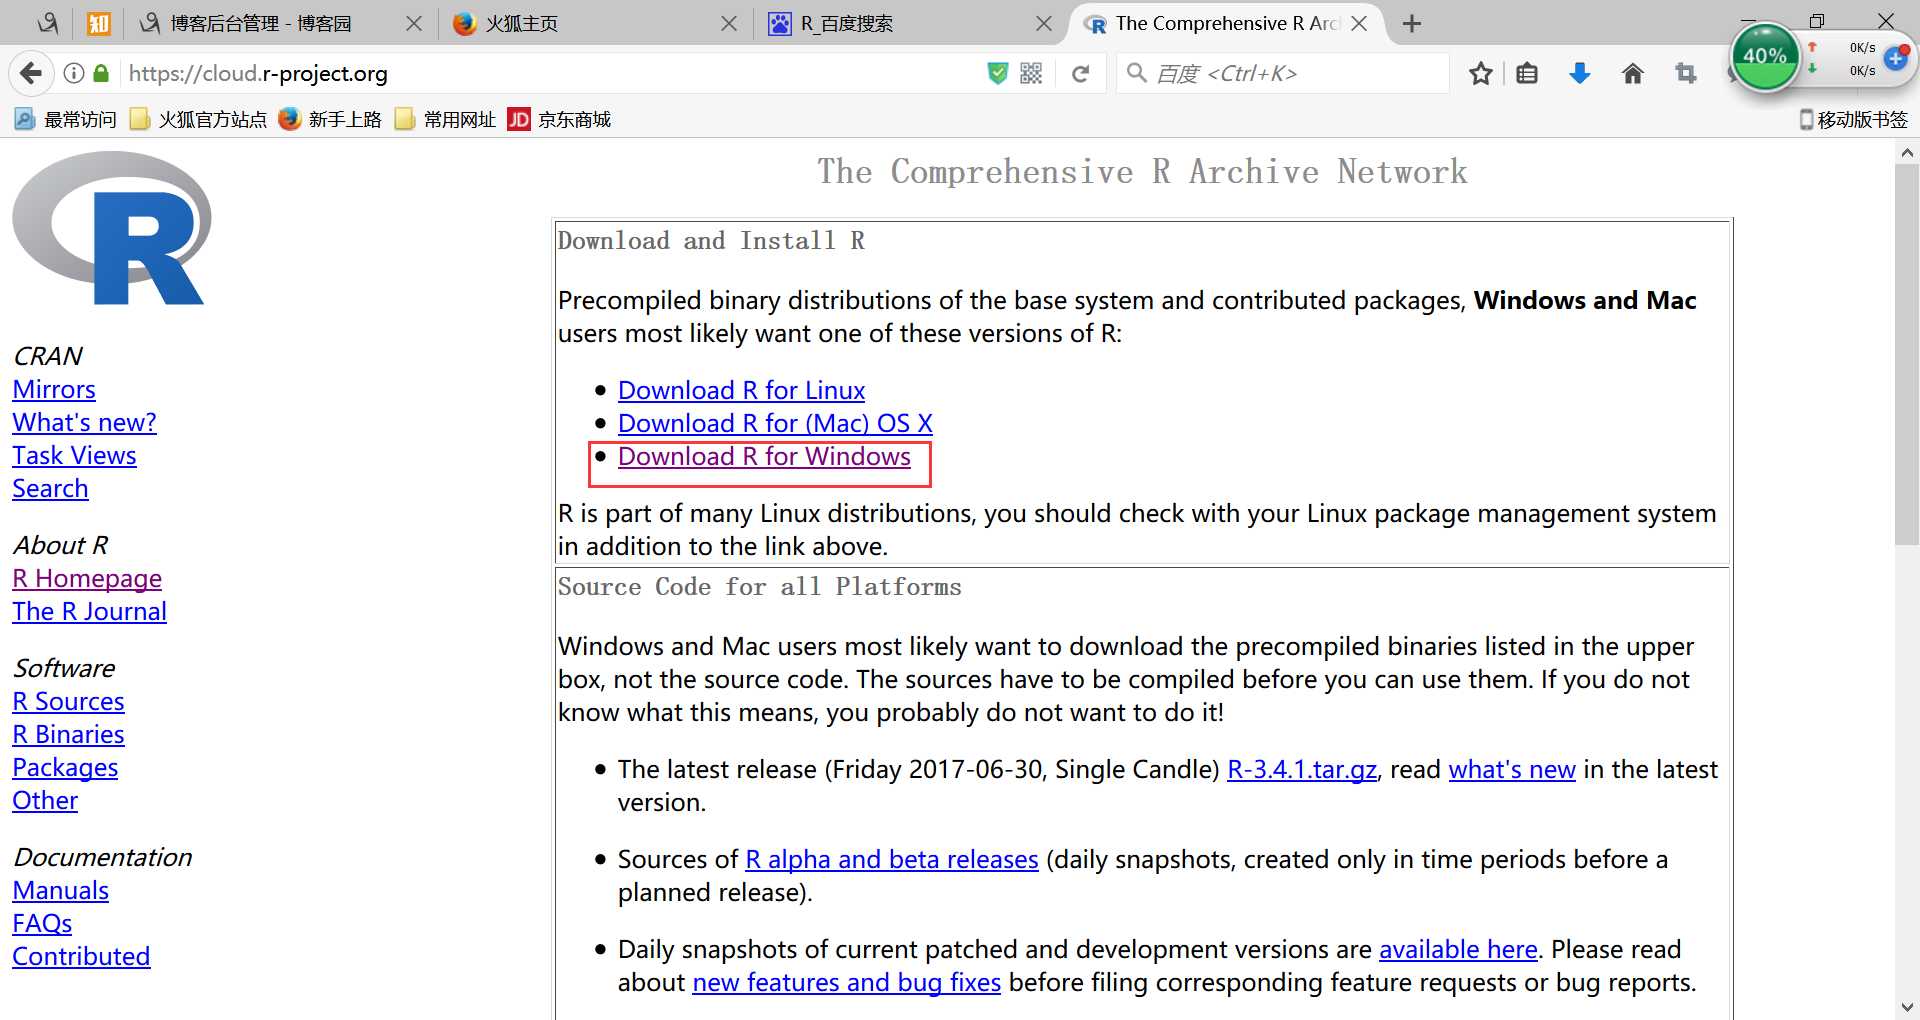Bookmark this page with the star icon

[1481, 73]
